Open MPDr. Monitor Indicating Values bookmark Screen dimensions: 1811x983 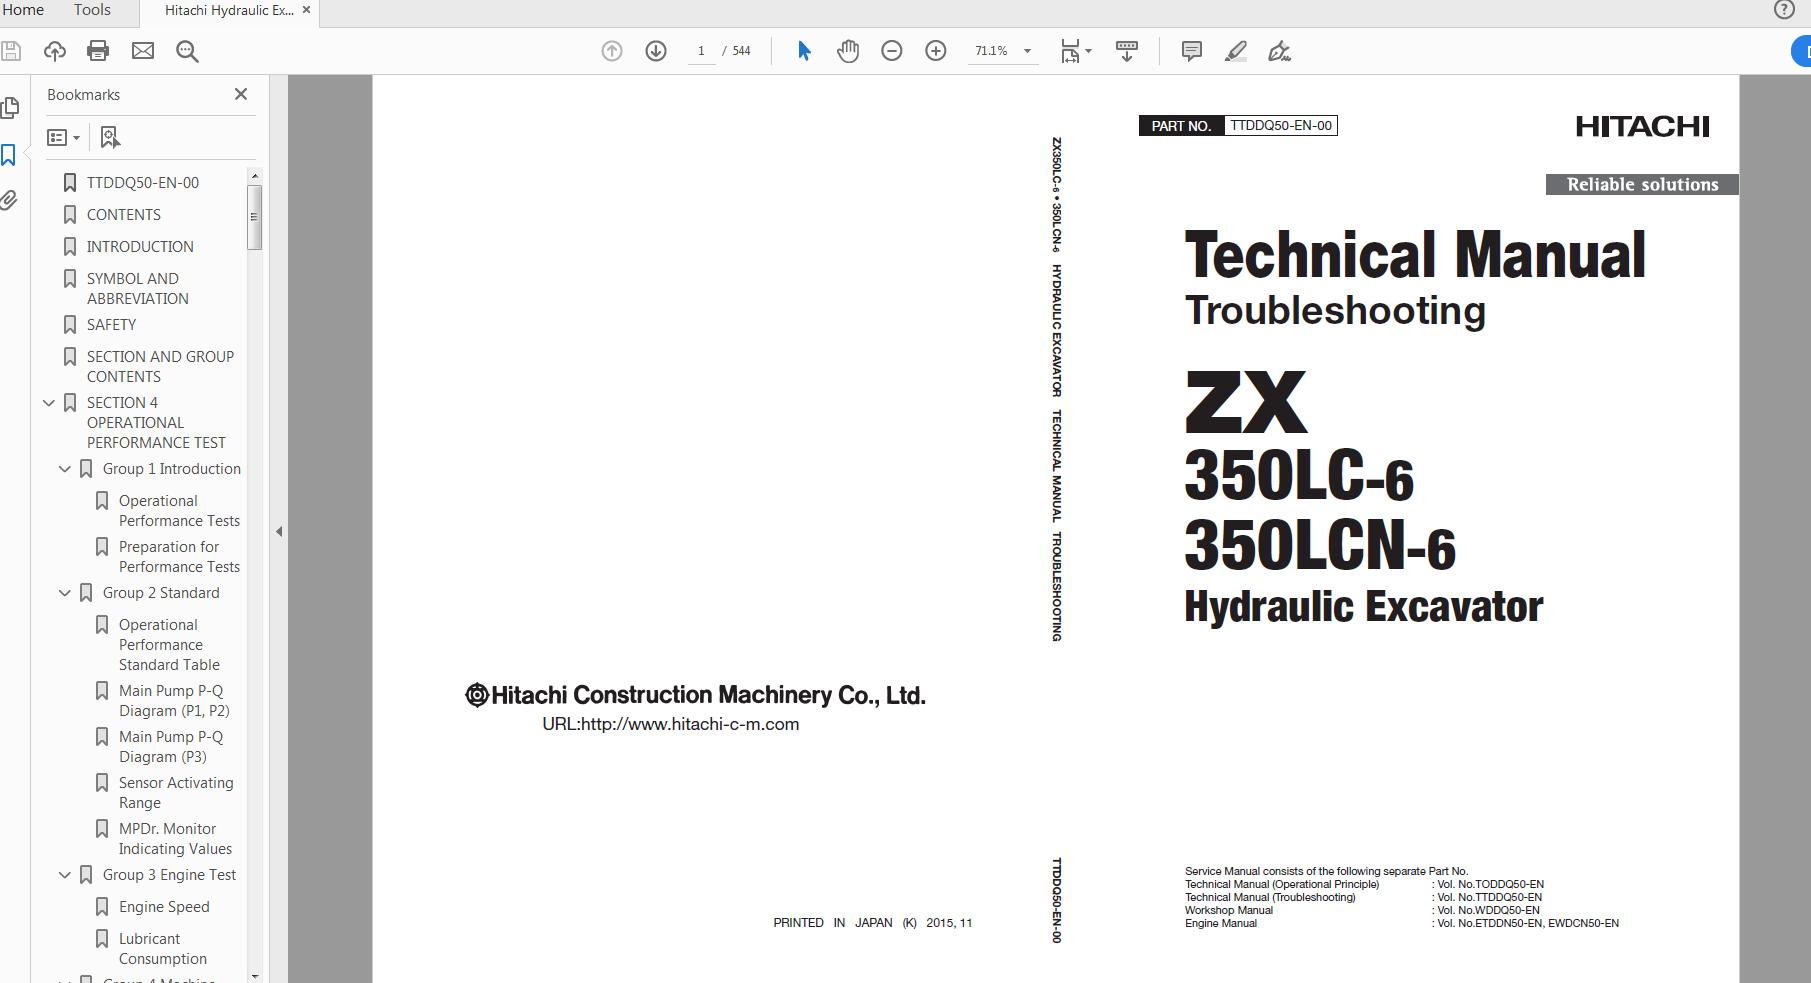tap(175, 839)
